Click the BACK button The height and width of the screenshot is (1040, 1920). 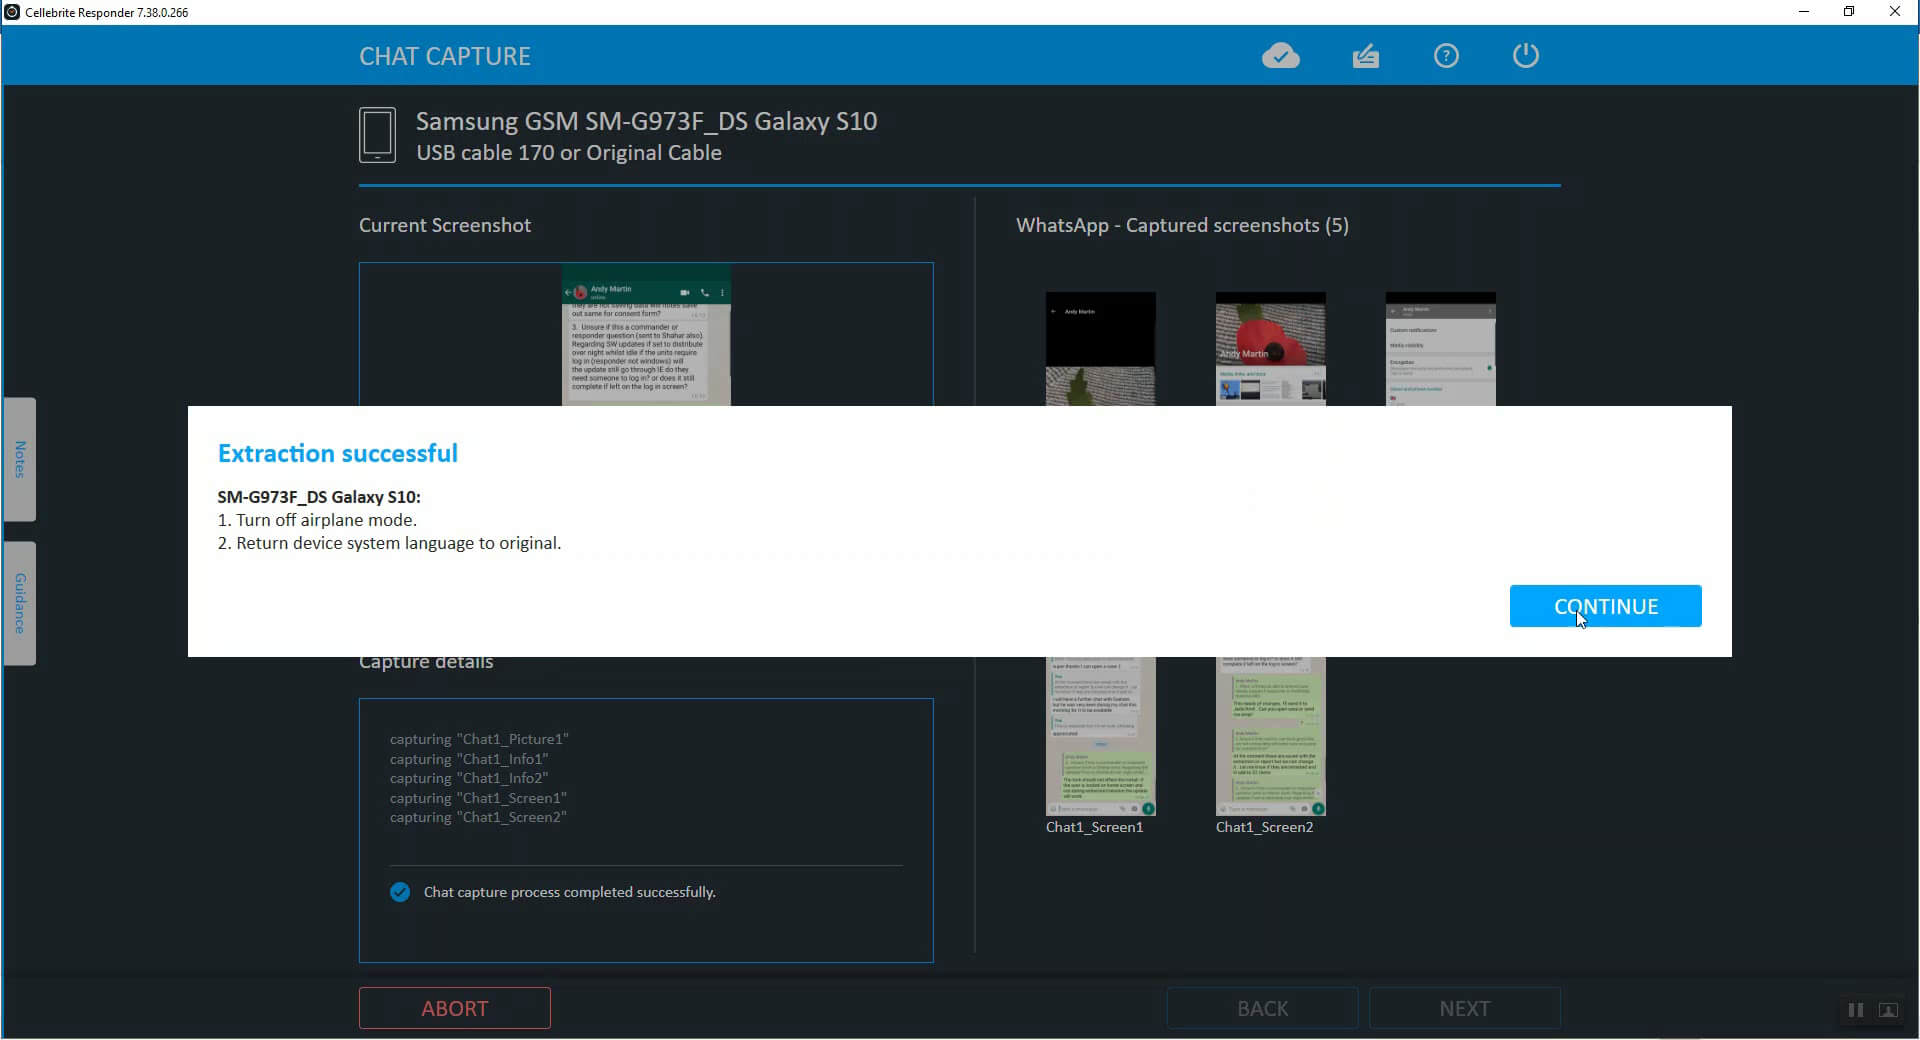[1262, 1008]
